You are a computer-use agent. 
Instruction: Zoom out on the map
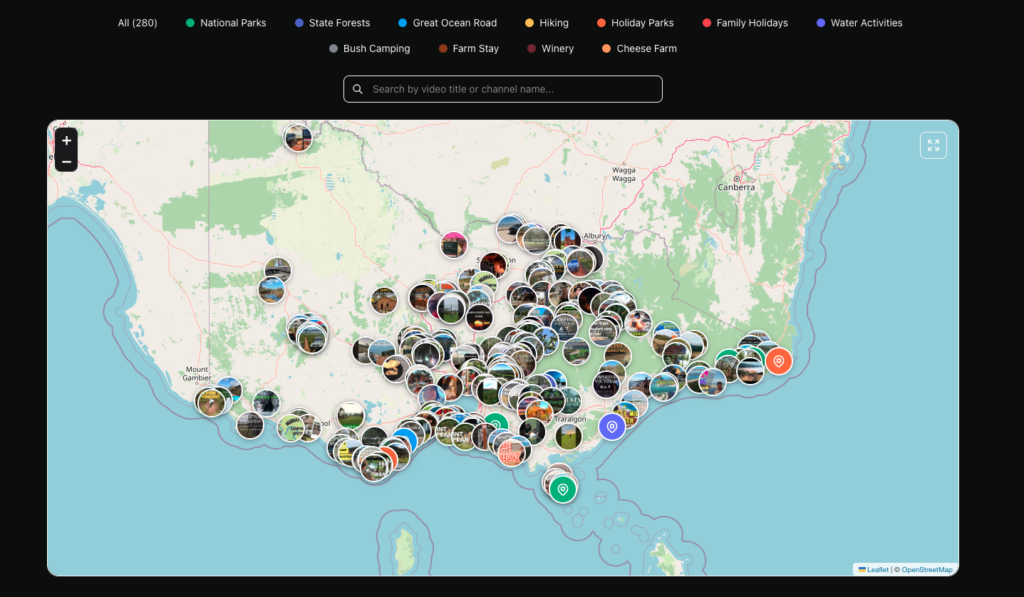(x=66, y=161)
